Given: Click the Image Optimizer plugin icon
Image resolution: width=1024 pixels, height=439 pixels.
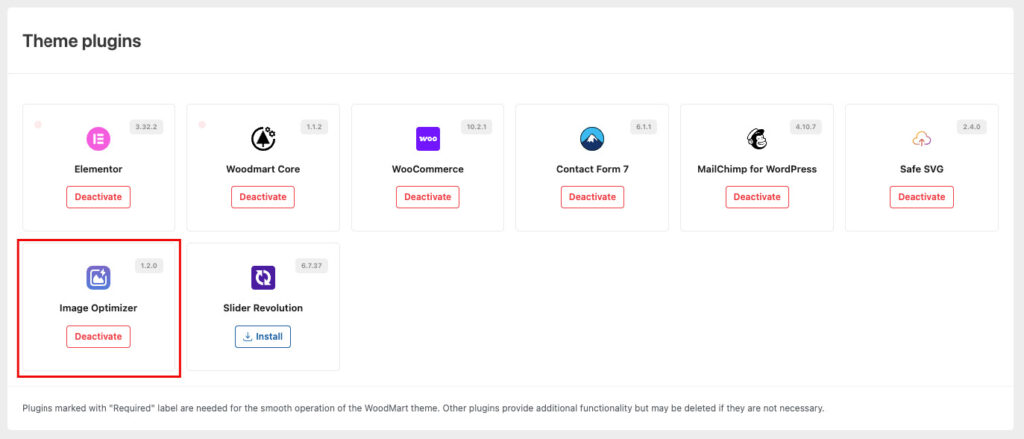Looking at the screenshot, I should tap(98, 277).
